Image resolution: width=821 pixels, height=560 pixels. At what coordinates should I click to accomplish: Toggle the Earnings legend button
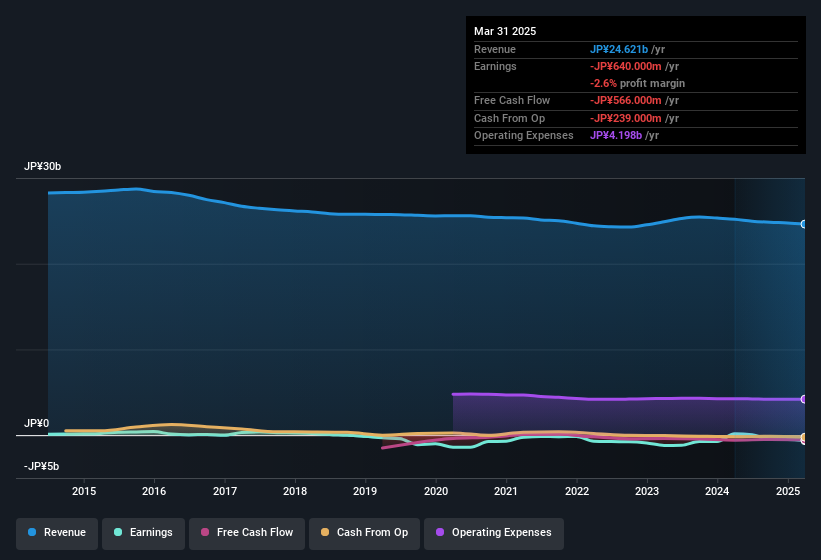pos(143,533)
